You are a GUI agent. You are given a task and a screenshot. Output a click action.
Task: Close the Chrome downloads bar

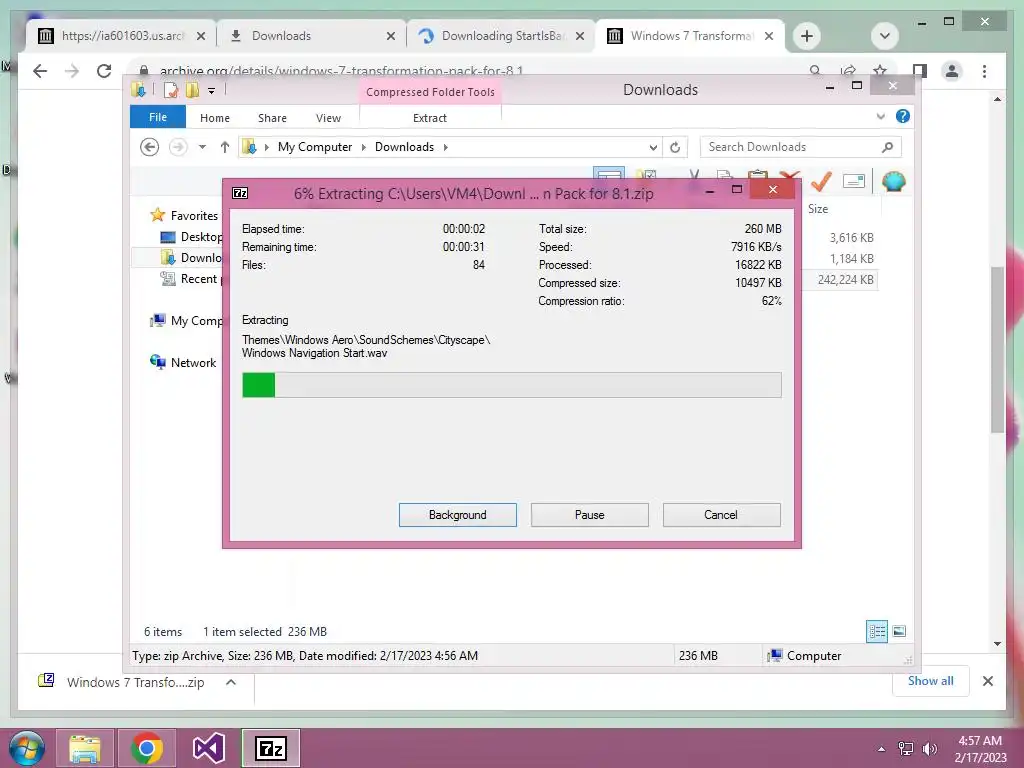click(988, 681)
